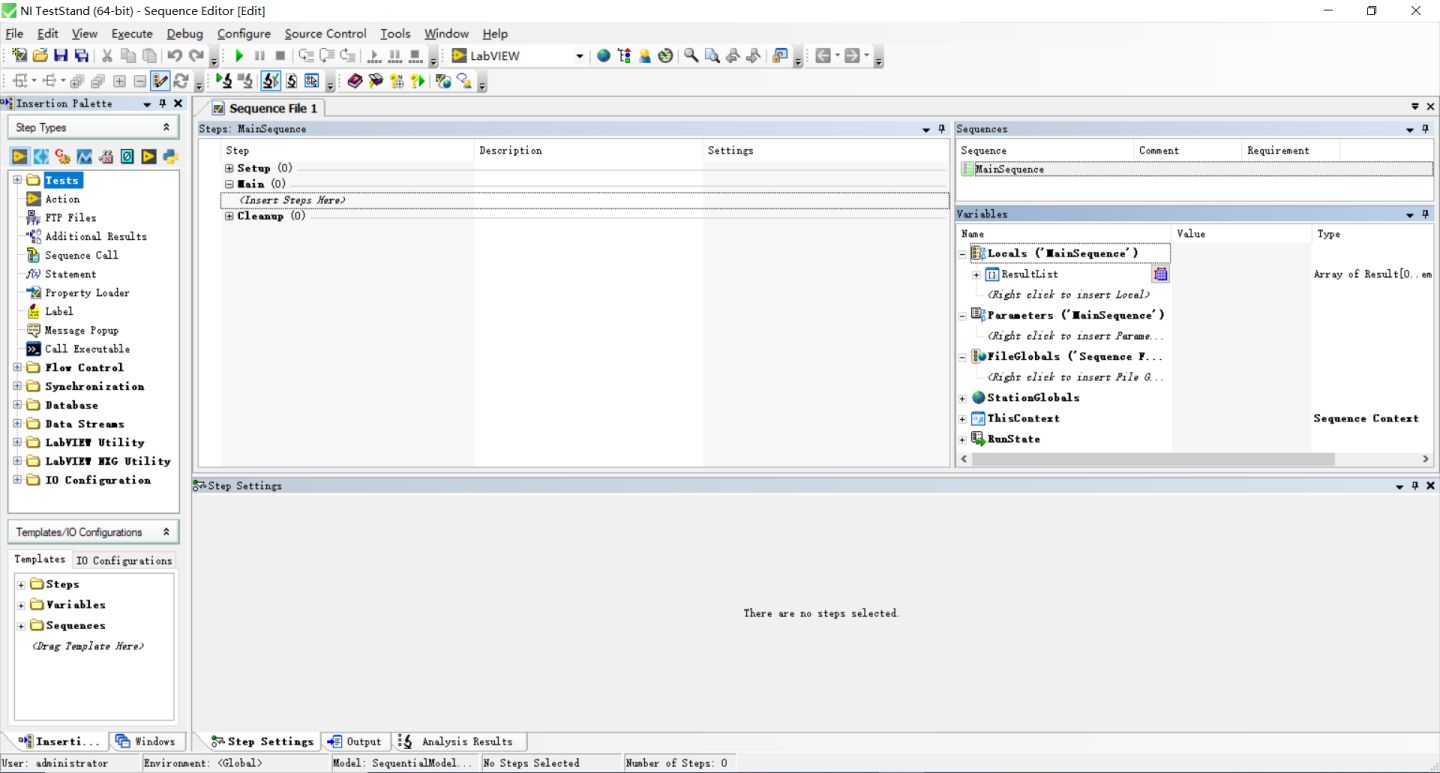
Task: Open the Tools menu
Action: coord(395,34)
